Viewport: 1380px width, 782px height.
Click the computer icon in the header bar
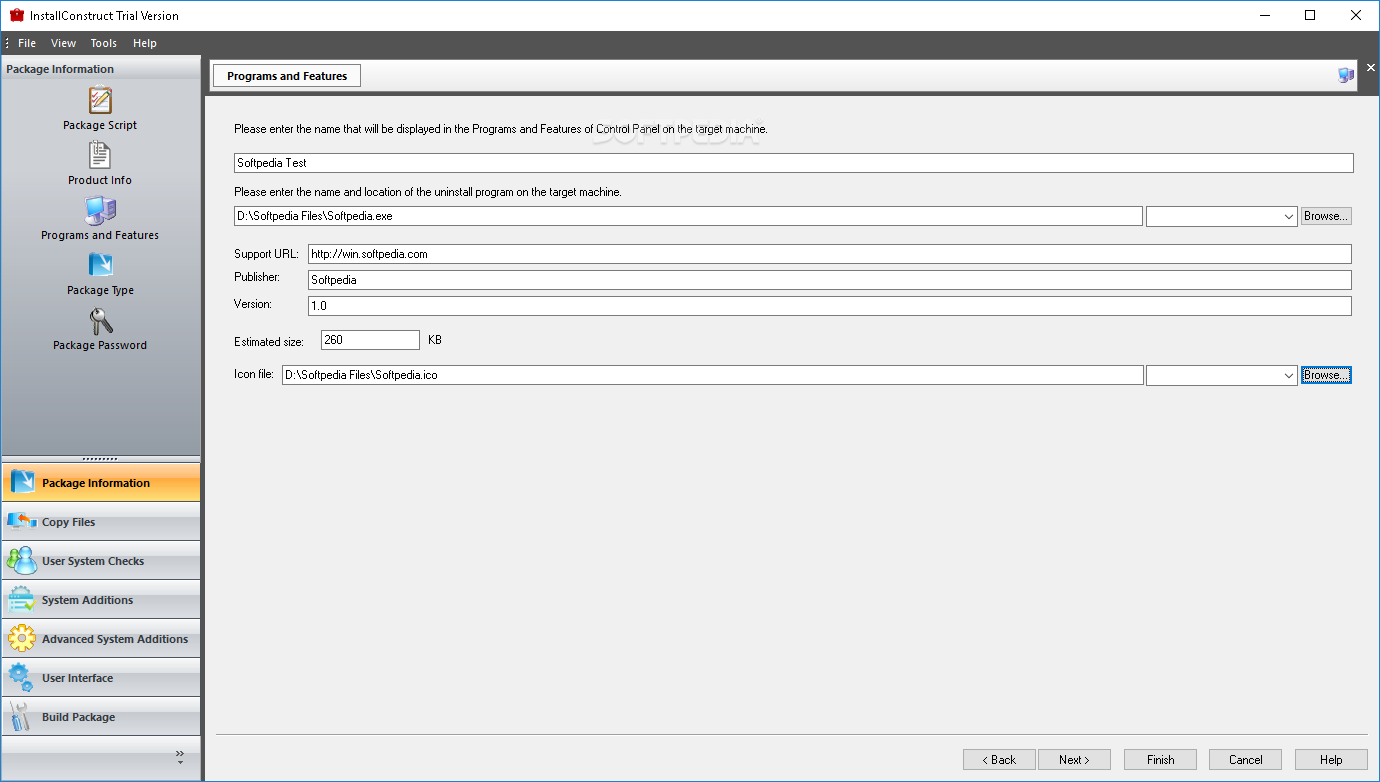(x=1346, y=75)
